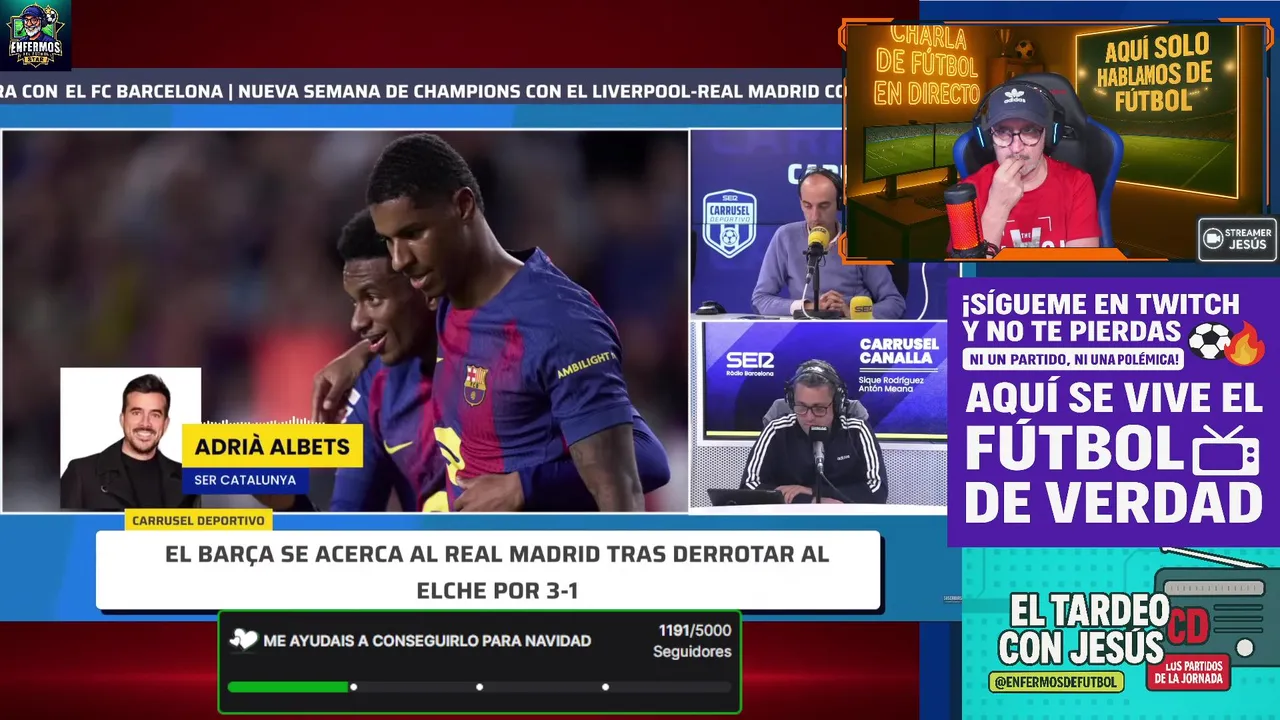Click the Streamer Jesús camera badge
1280x720 pixels.
(x=1238, y=239)
